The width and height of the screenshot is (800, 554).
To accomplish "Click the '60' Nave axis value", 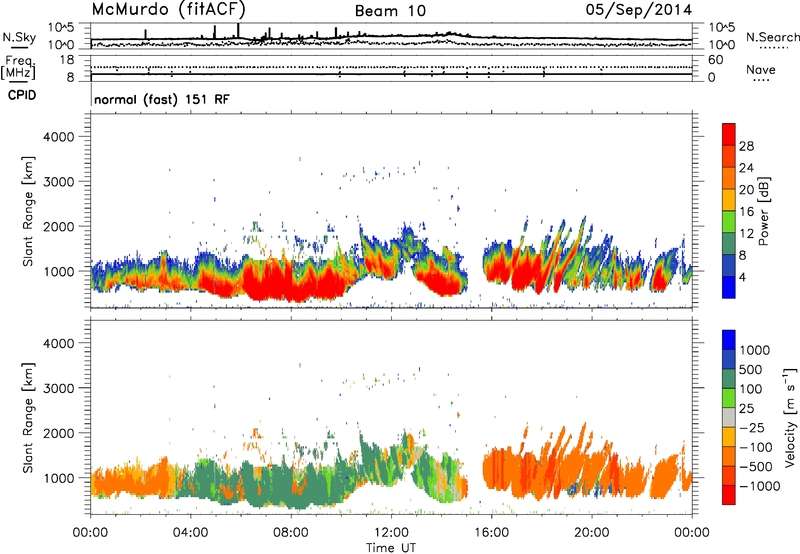I will [x=715, y=60].
